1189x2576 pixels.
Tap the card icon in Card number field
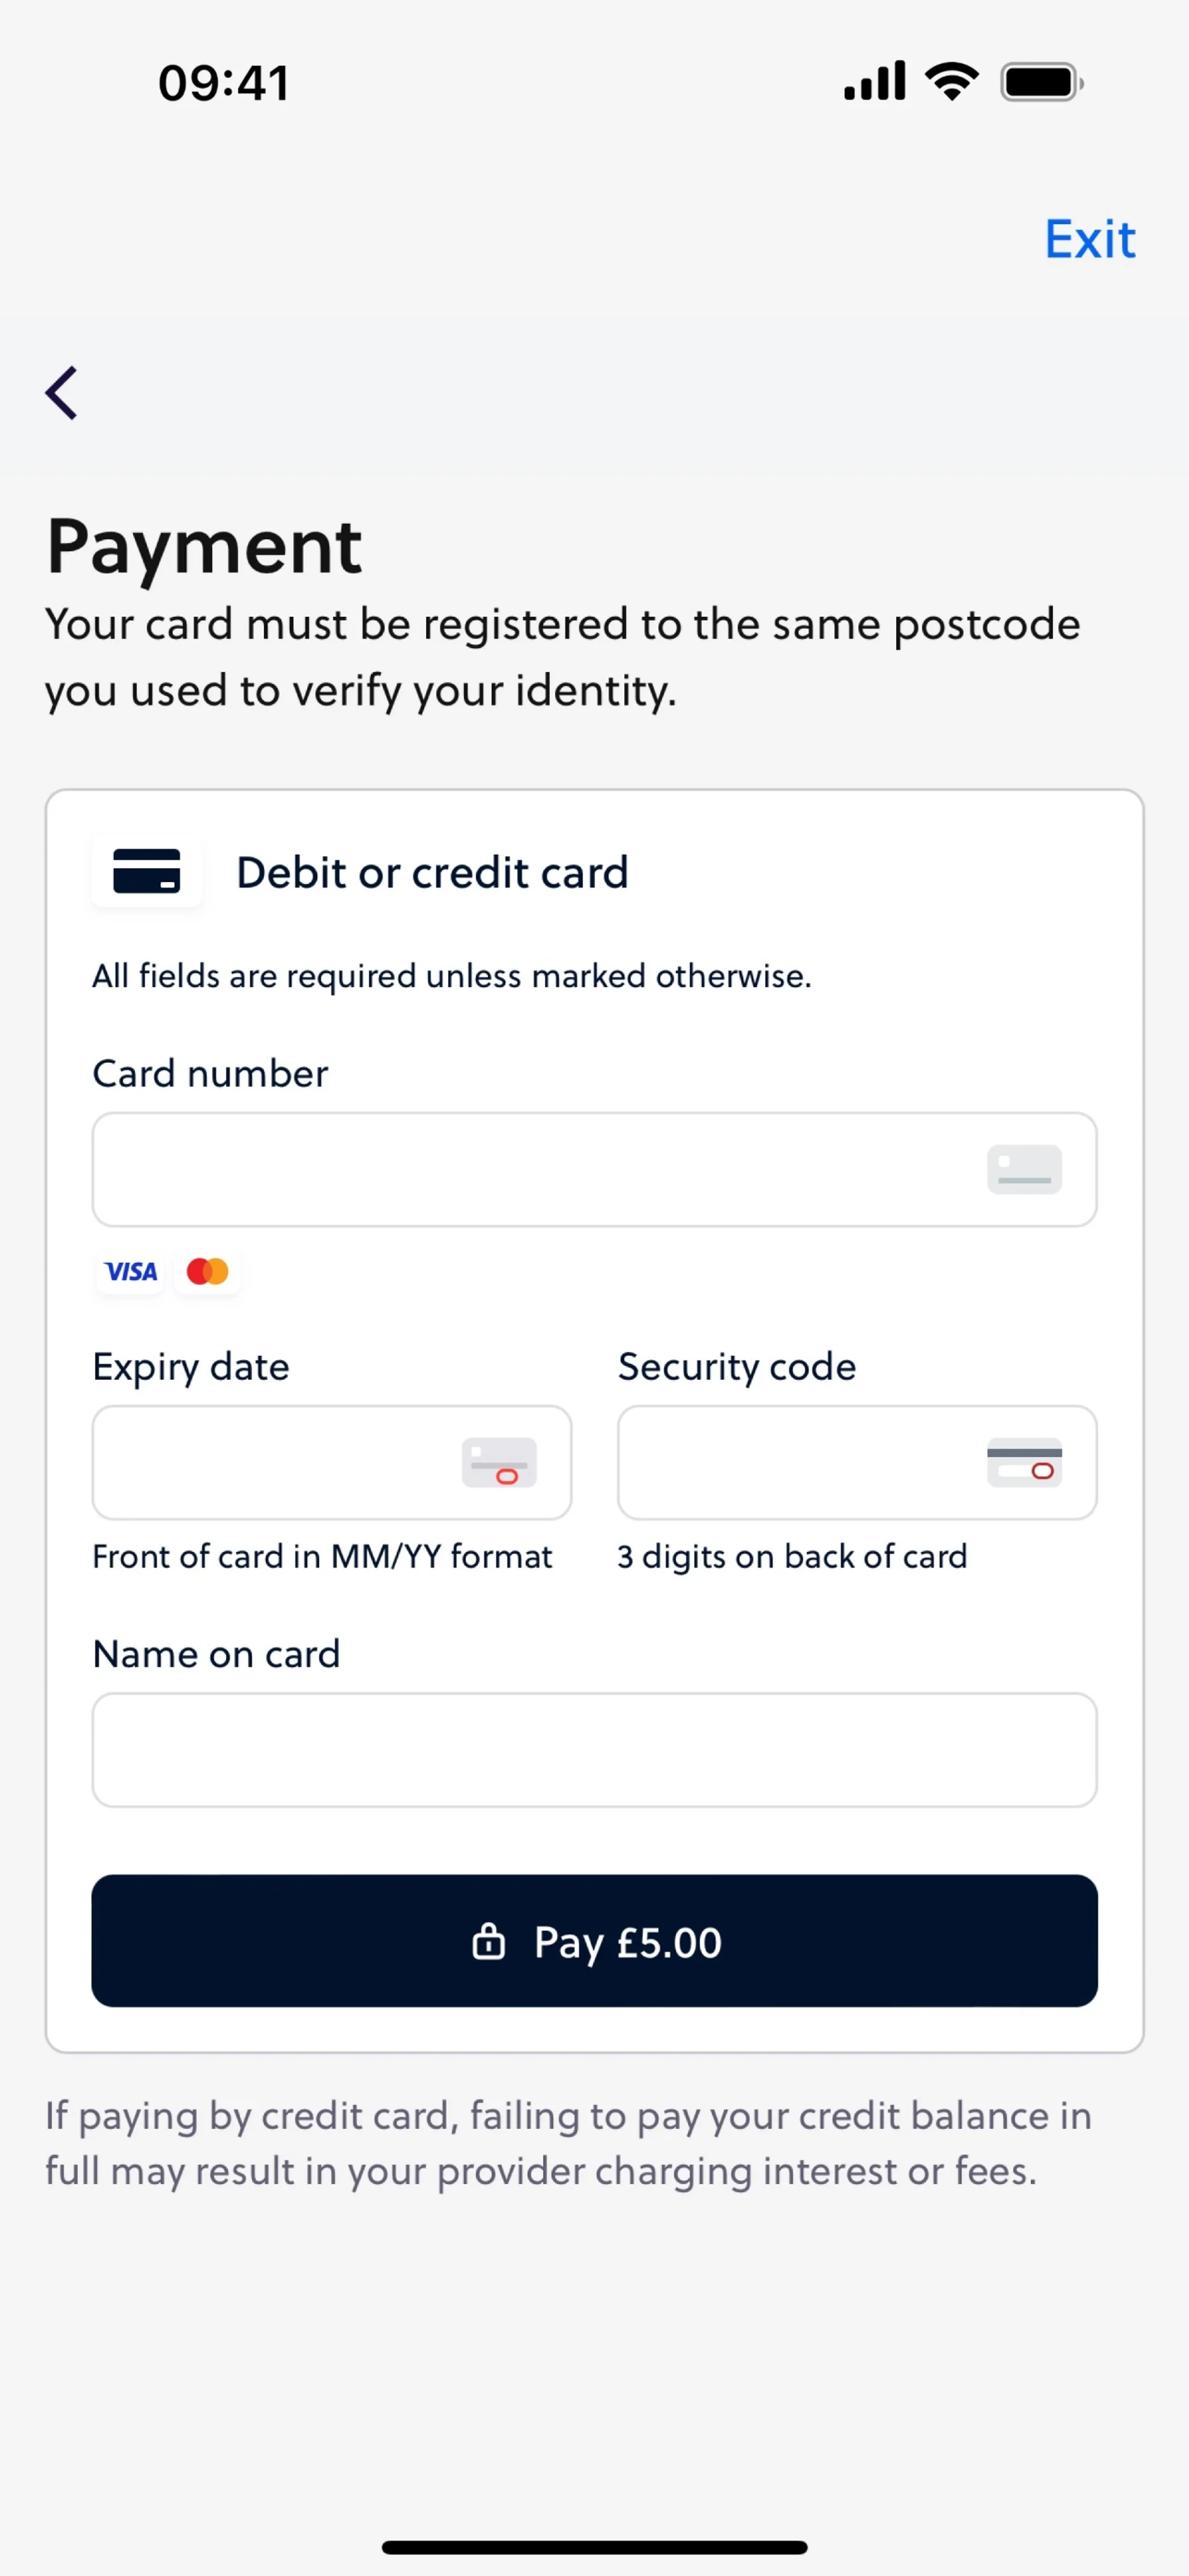click(1024, 1169)
